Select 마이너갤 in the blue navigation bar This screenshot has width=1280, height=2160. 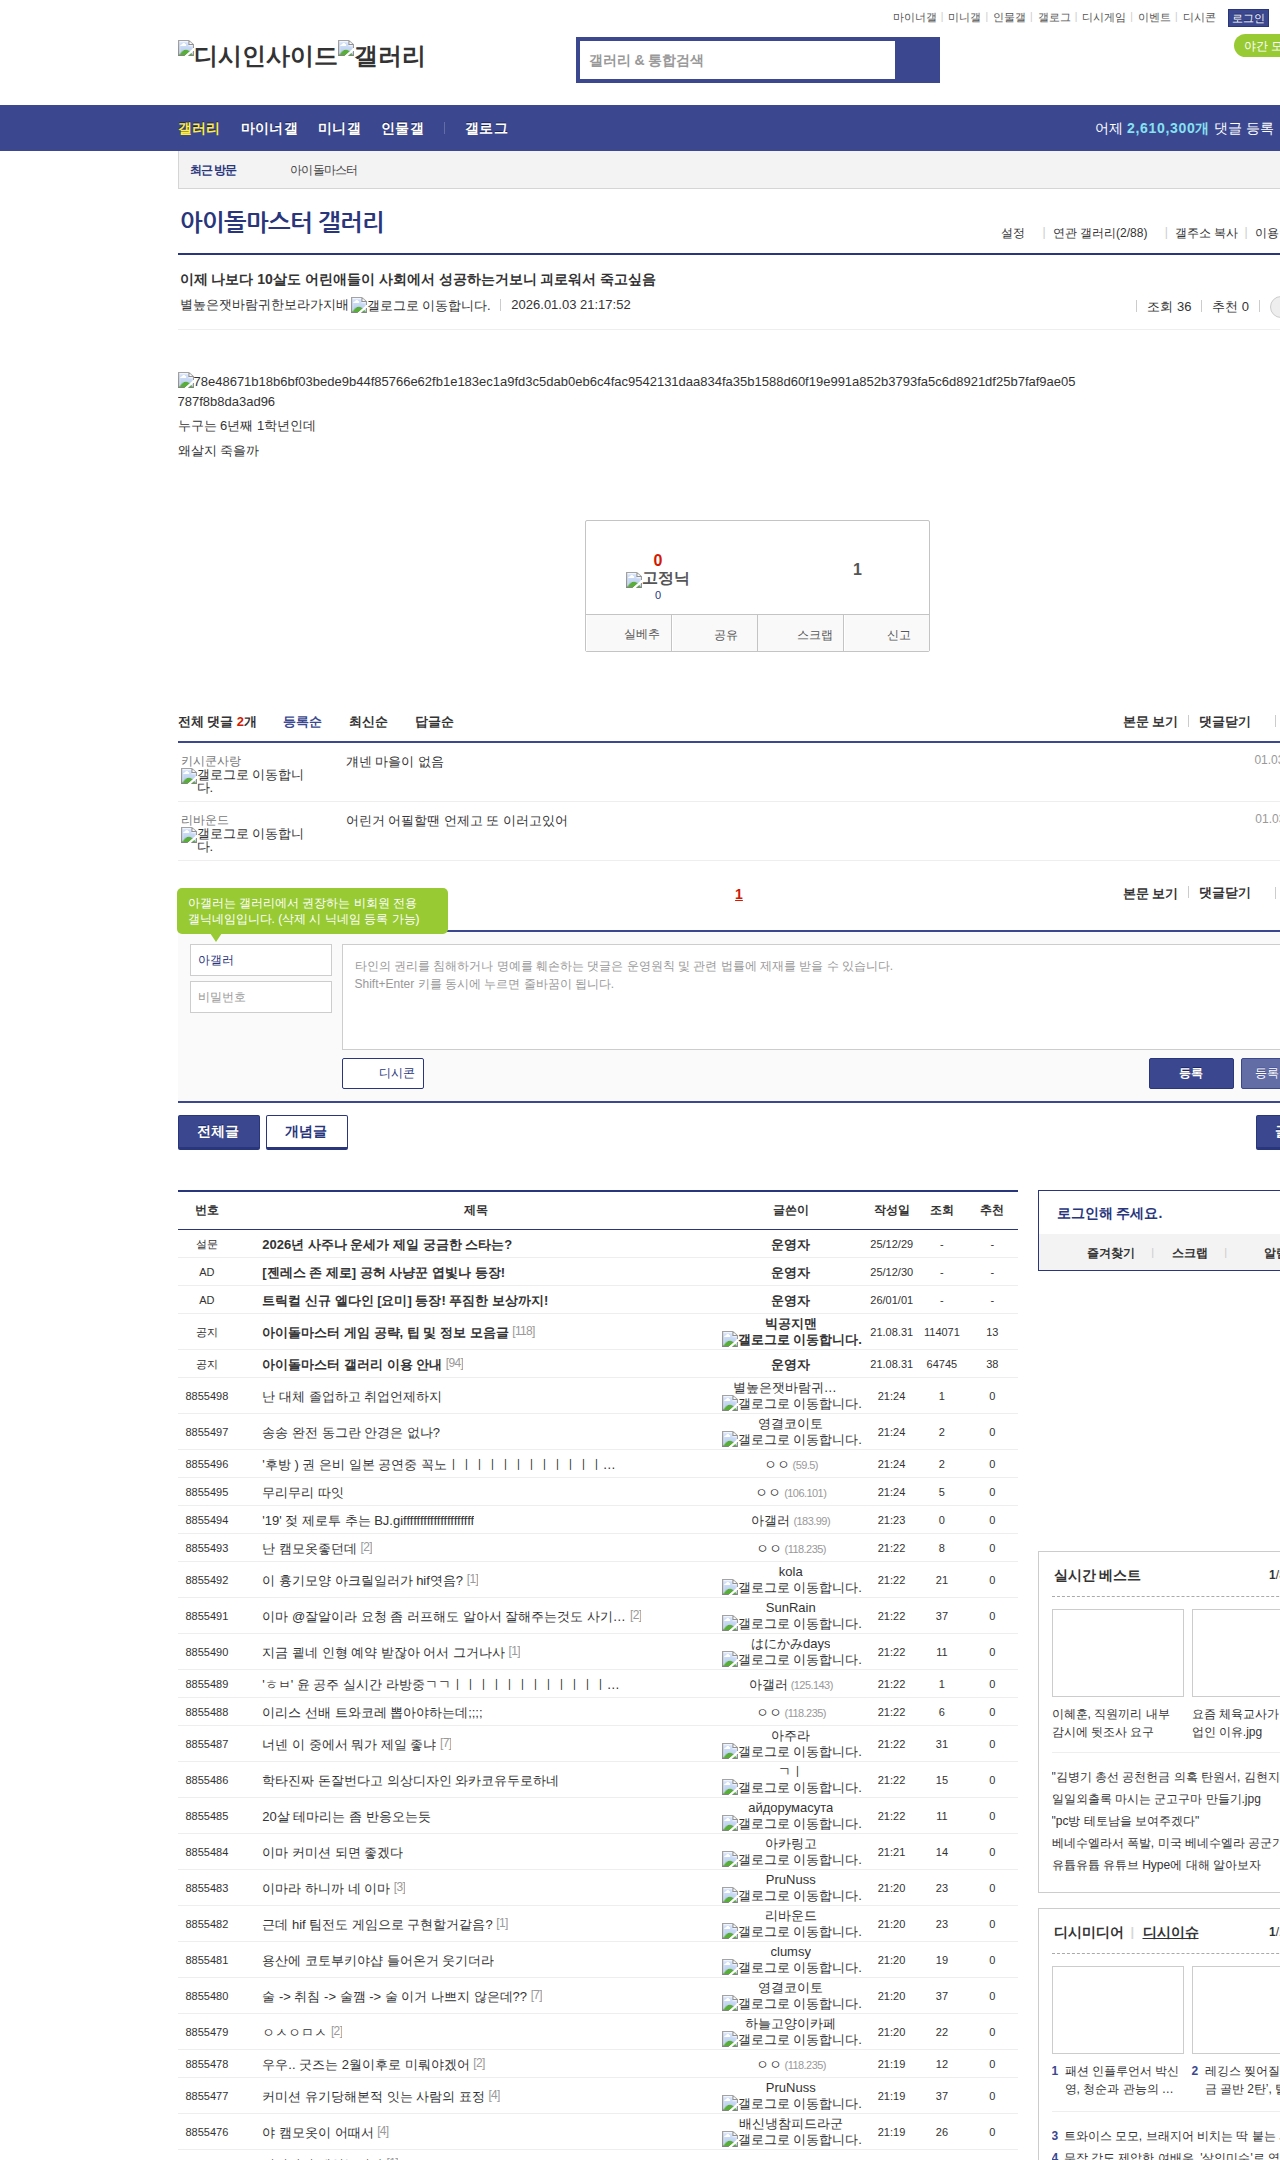269,129
